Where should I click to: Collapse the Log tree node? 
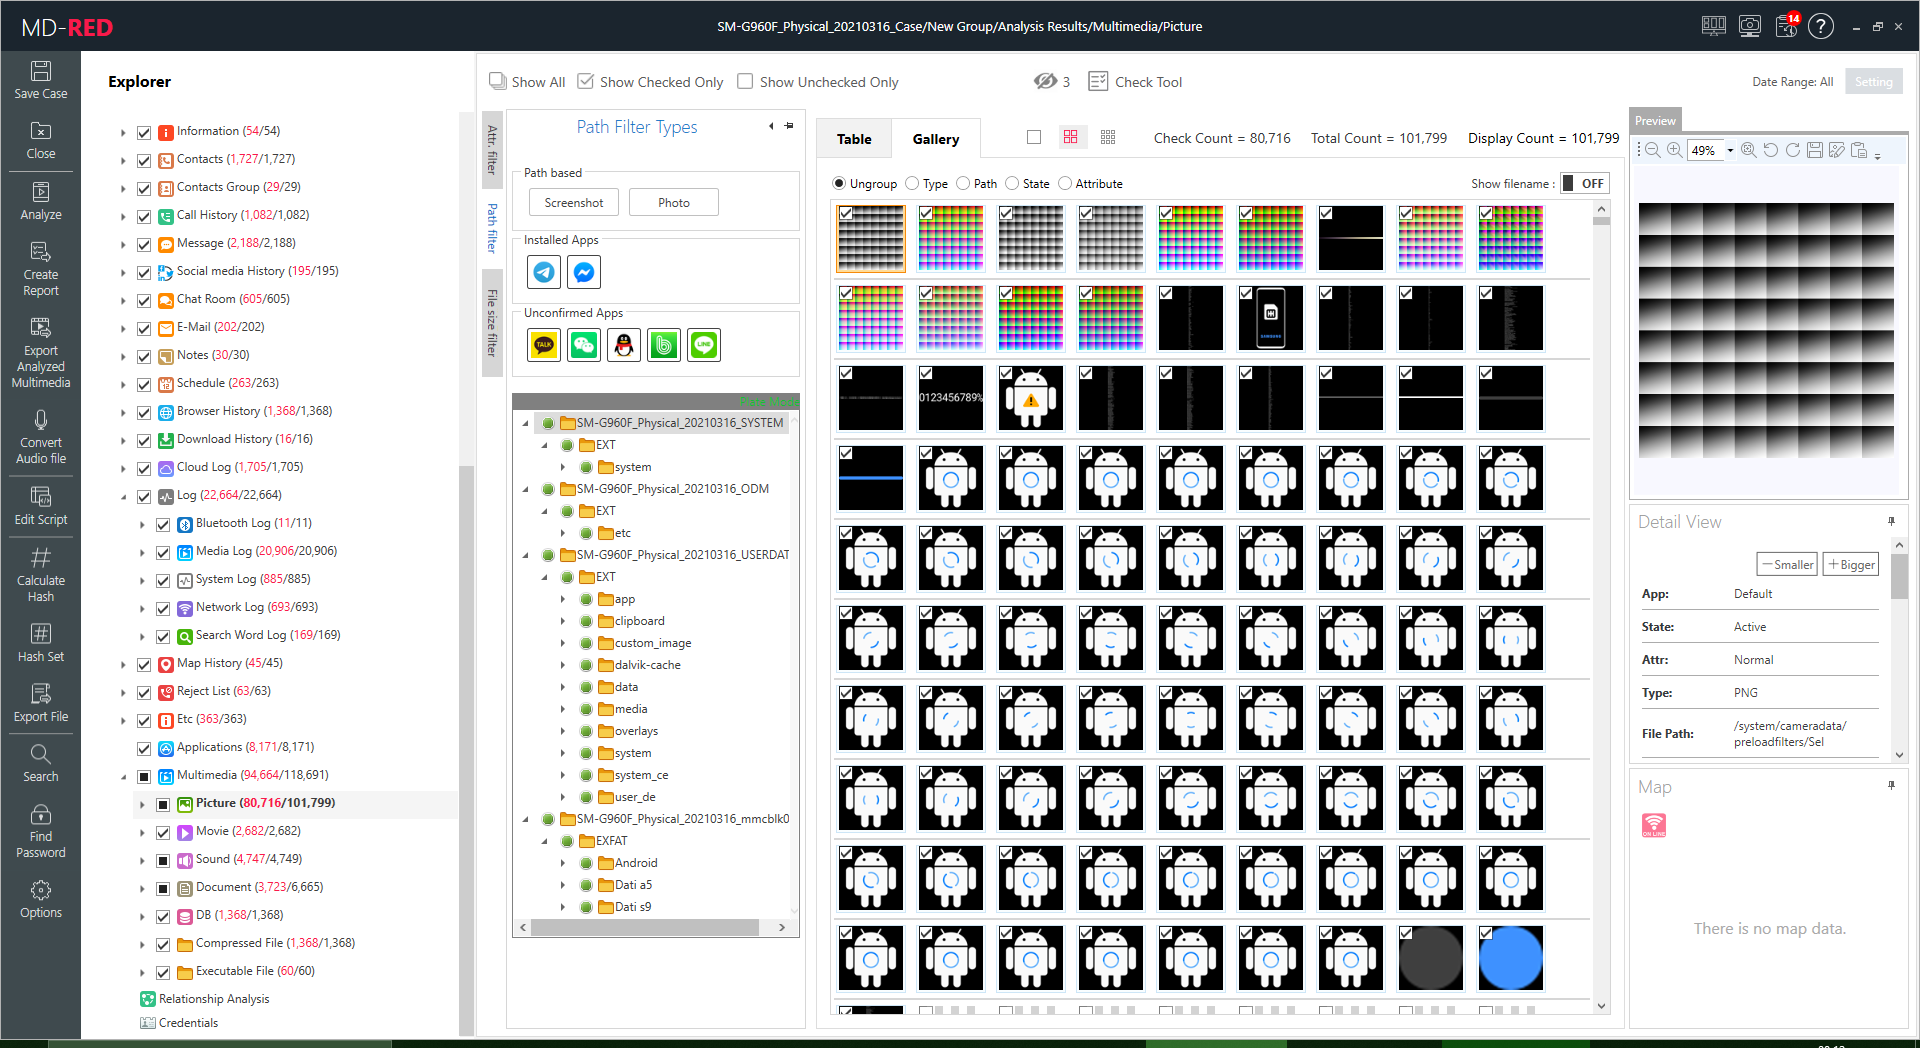tap(124, 496)
